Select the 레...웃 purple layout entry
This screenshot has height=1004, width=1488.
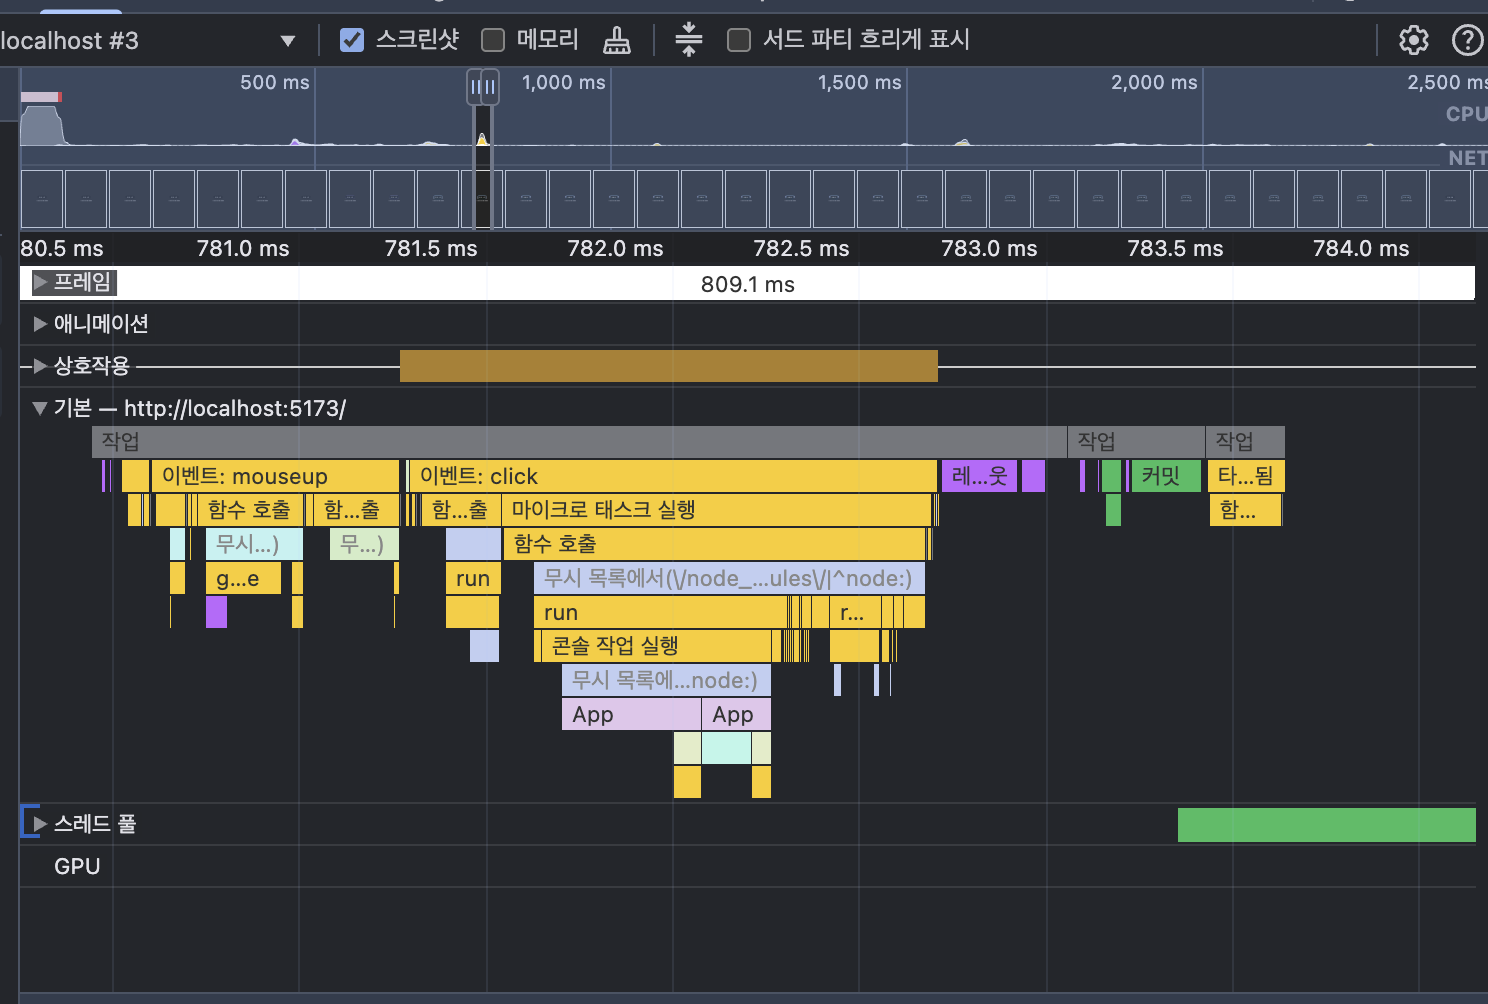[979, 476]
